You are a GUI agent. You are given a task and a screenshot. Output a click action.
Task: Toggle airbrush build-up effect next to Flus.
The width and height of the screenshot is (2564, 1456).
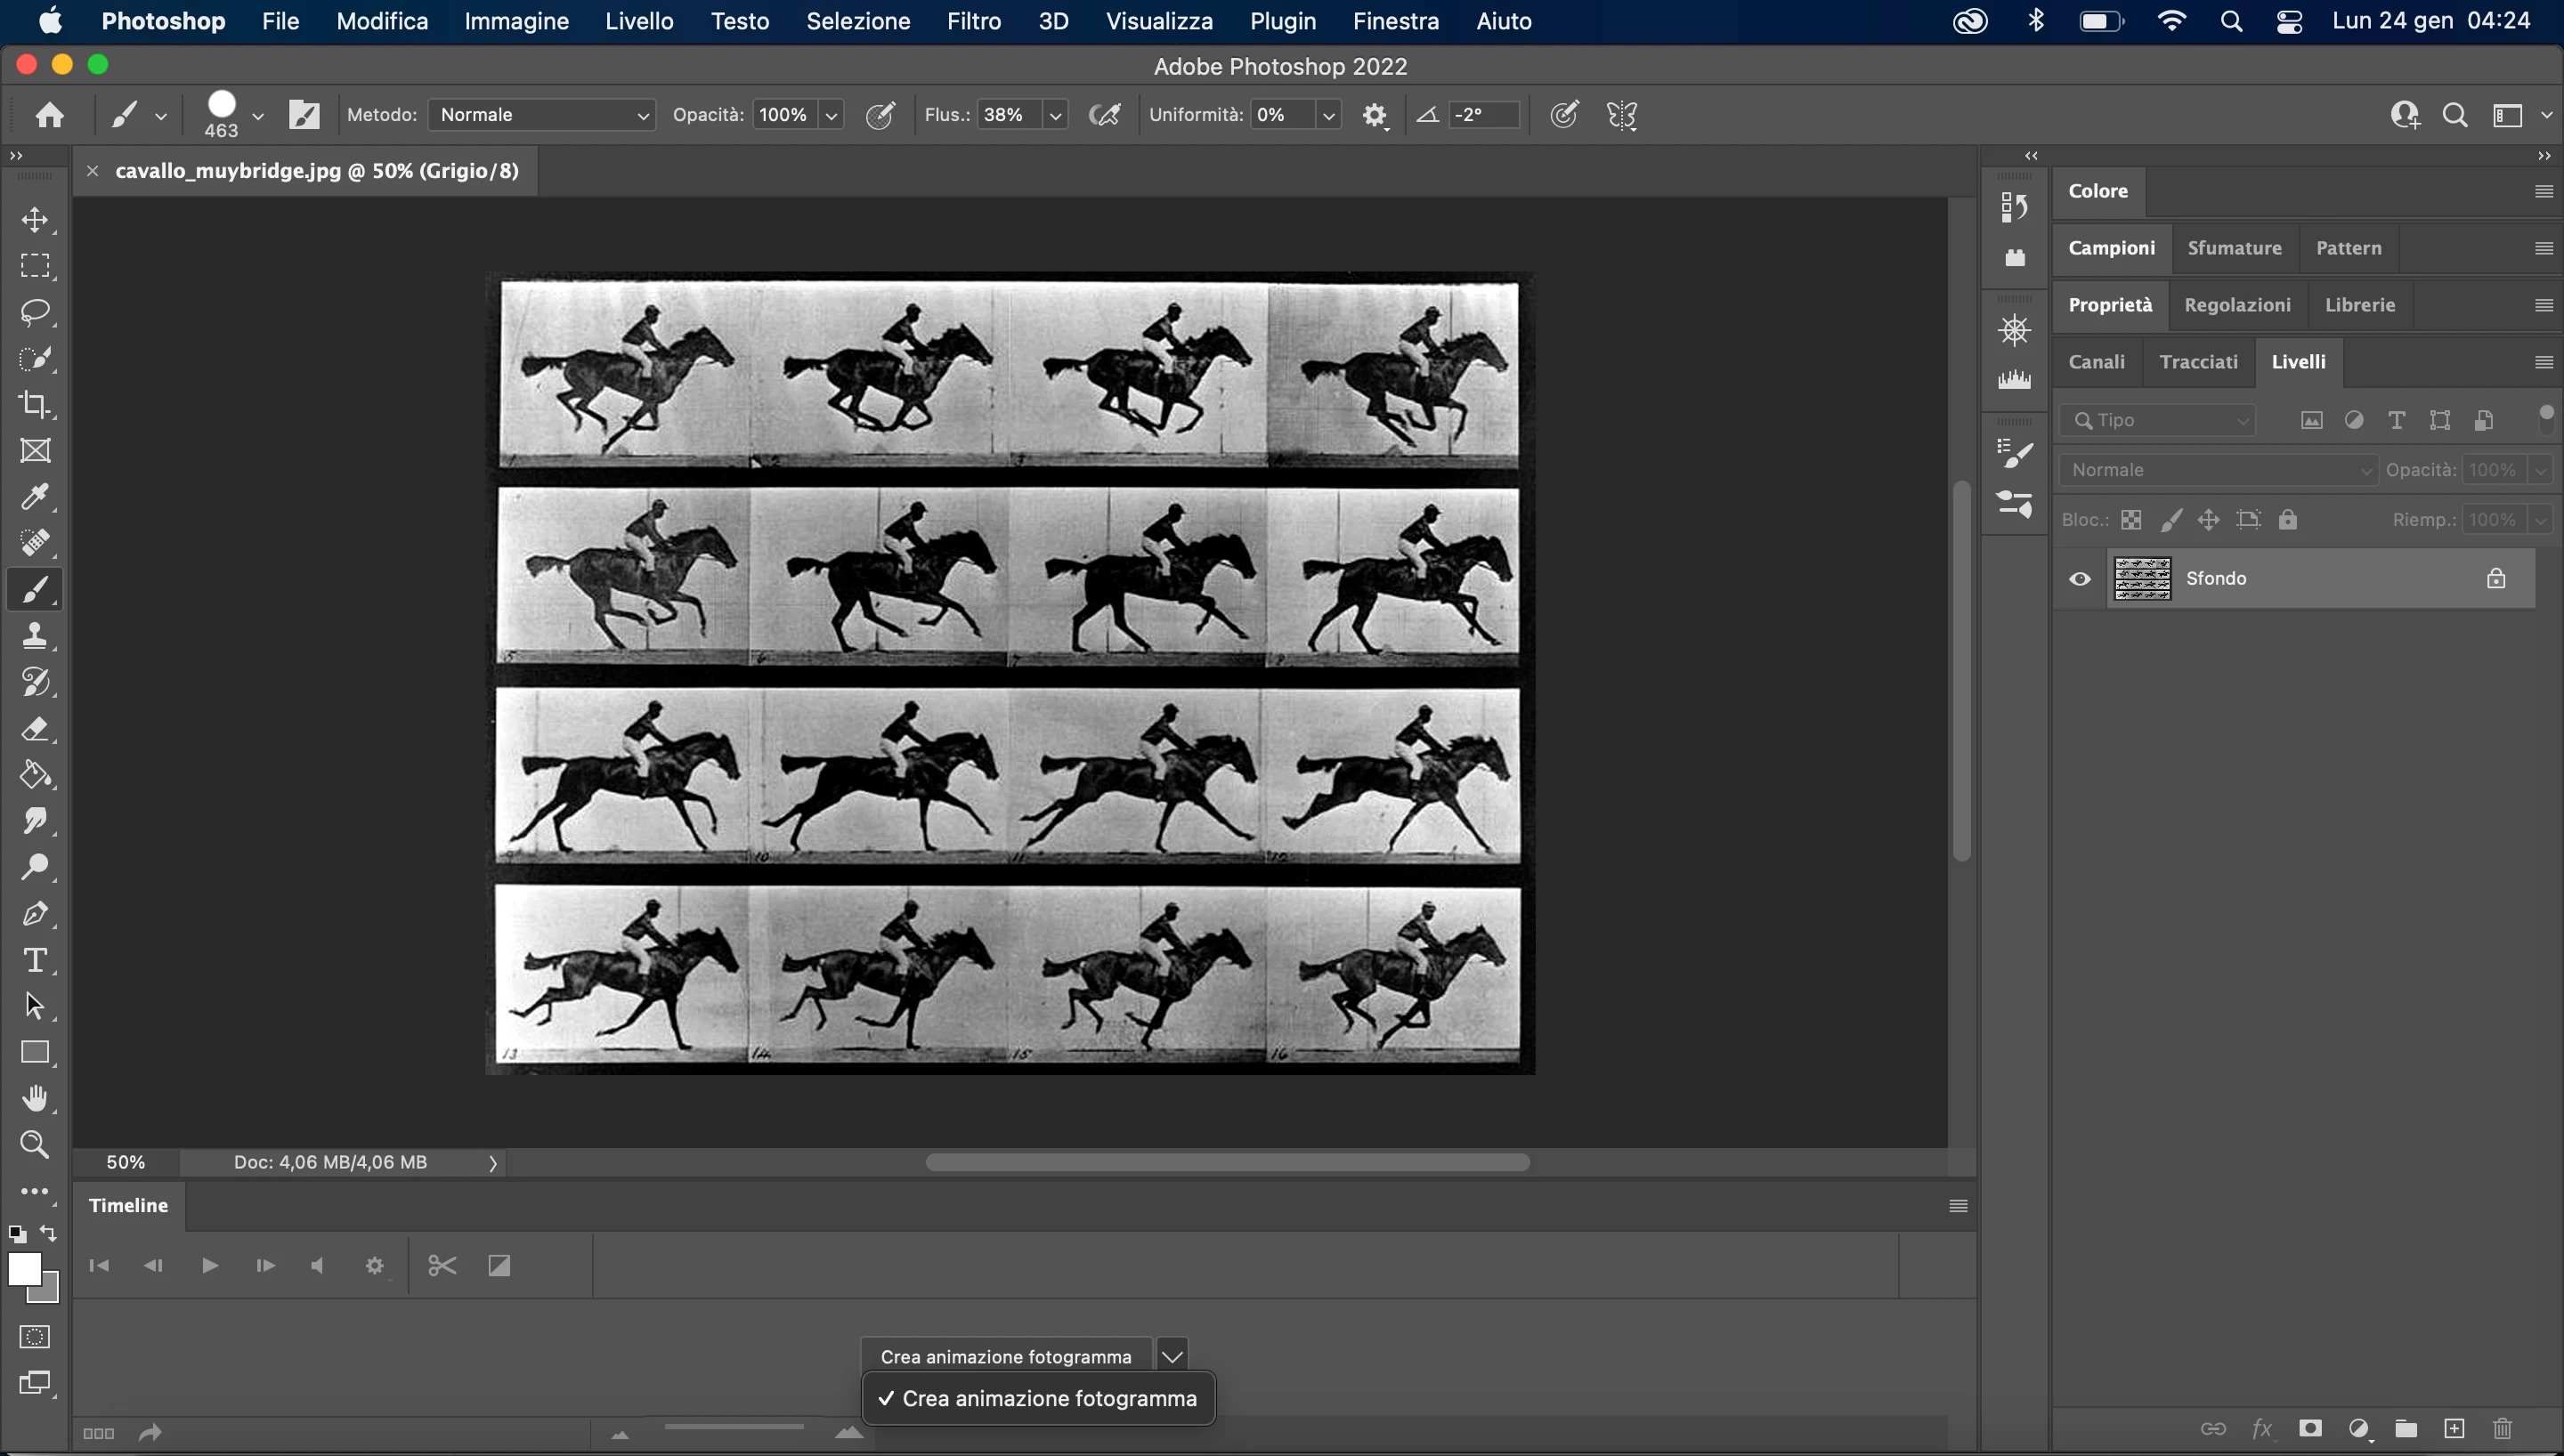click(x=1105, y=115)
